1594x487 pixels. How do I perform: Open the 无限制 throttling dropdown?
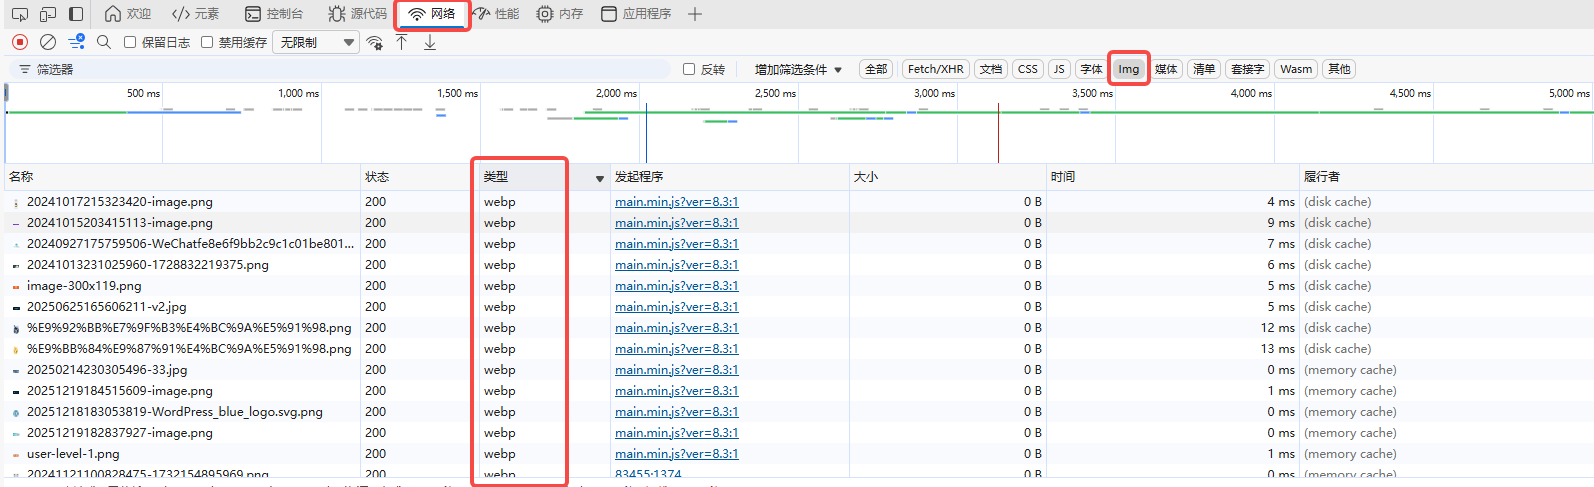coord(316,42)
